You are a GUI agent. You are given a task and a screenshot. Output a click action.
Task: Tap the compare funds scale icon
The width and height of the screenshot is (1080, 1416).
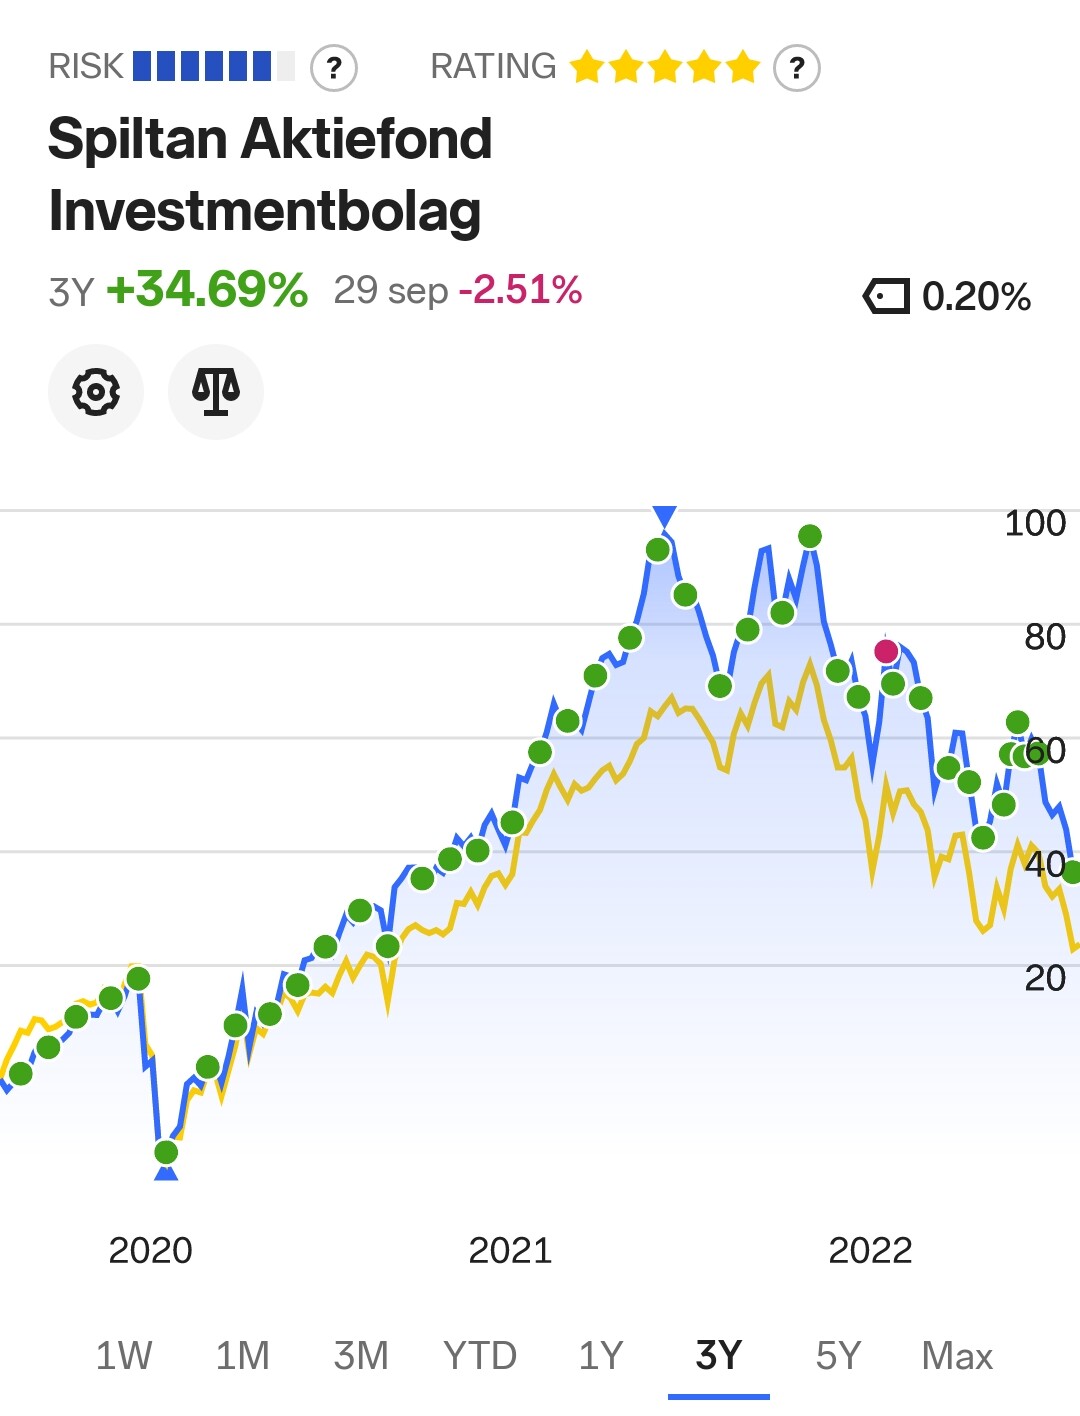[x=216, y=391]
